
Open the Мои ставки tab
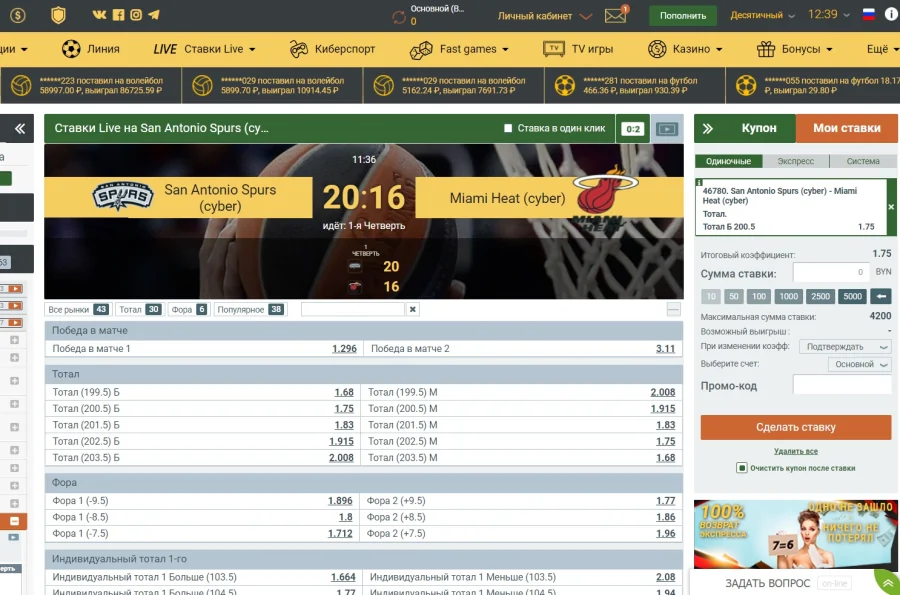click(x=846, y=128)
